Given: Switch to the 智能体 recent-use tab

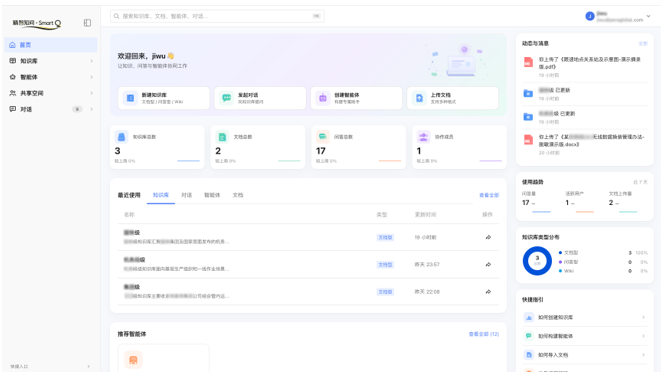Looking at the screenshot, I should [x=212, y=195].
